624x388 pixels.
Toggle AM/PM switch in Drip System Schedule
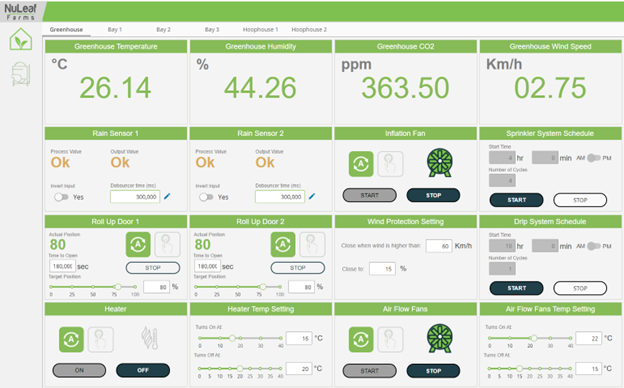(x=593, y=246)
